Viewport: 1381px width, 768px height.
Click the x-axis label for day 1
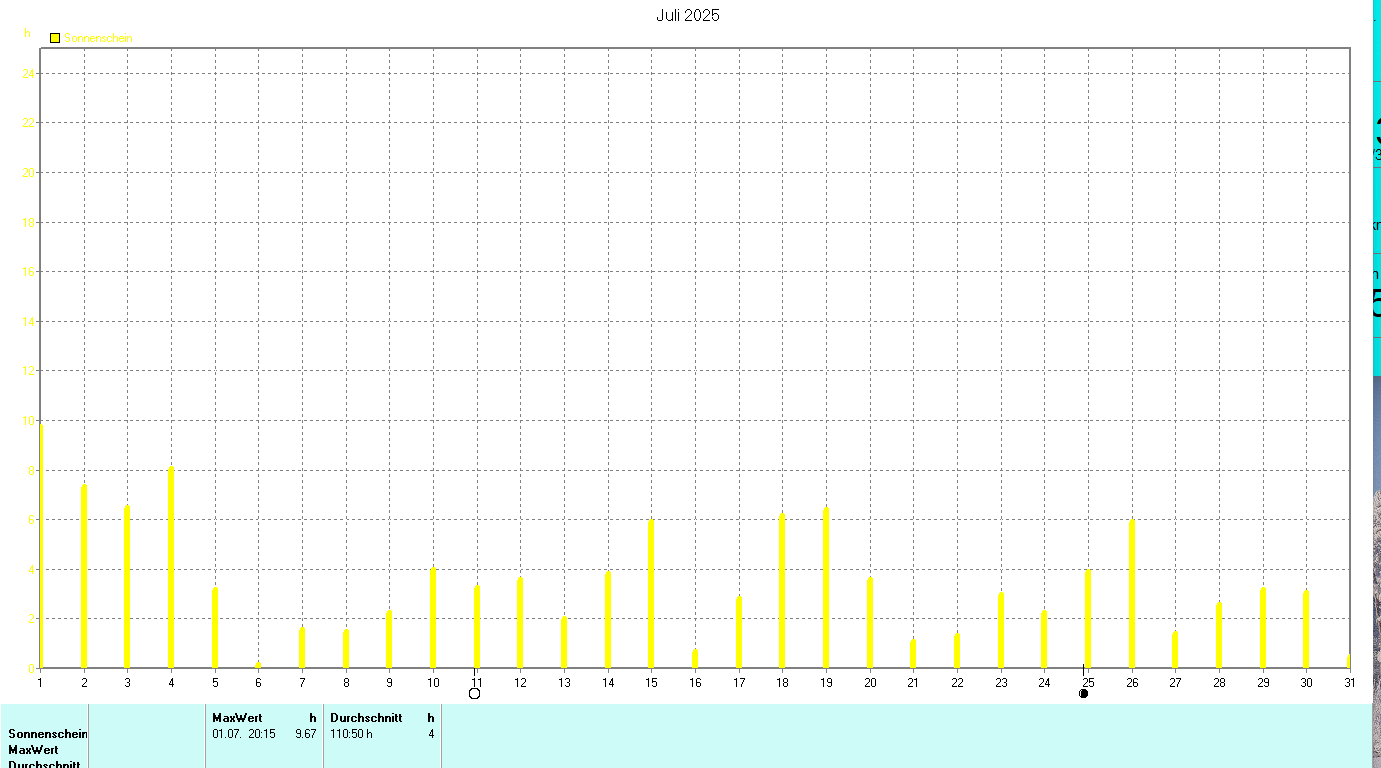[40, 682]
